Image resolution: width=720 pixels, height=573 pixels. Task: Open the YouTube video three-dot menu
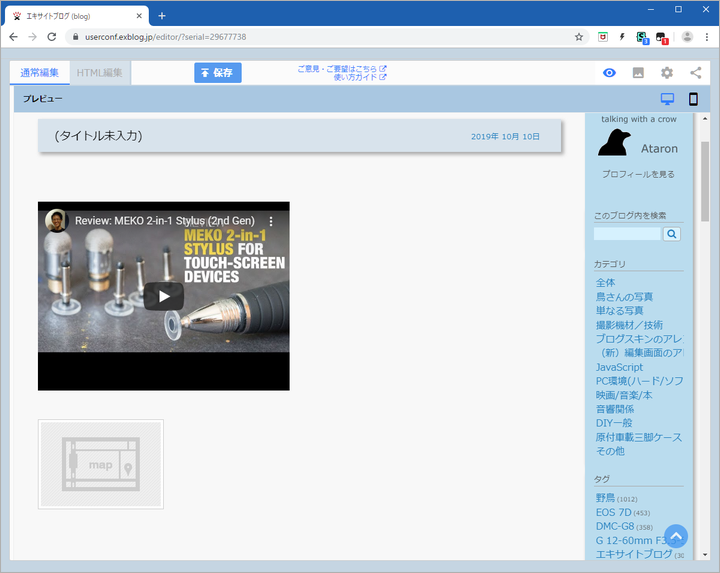click(x=271, y=221)
